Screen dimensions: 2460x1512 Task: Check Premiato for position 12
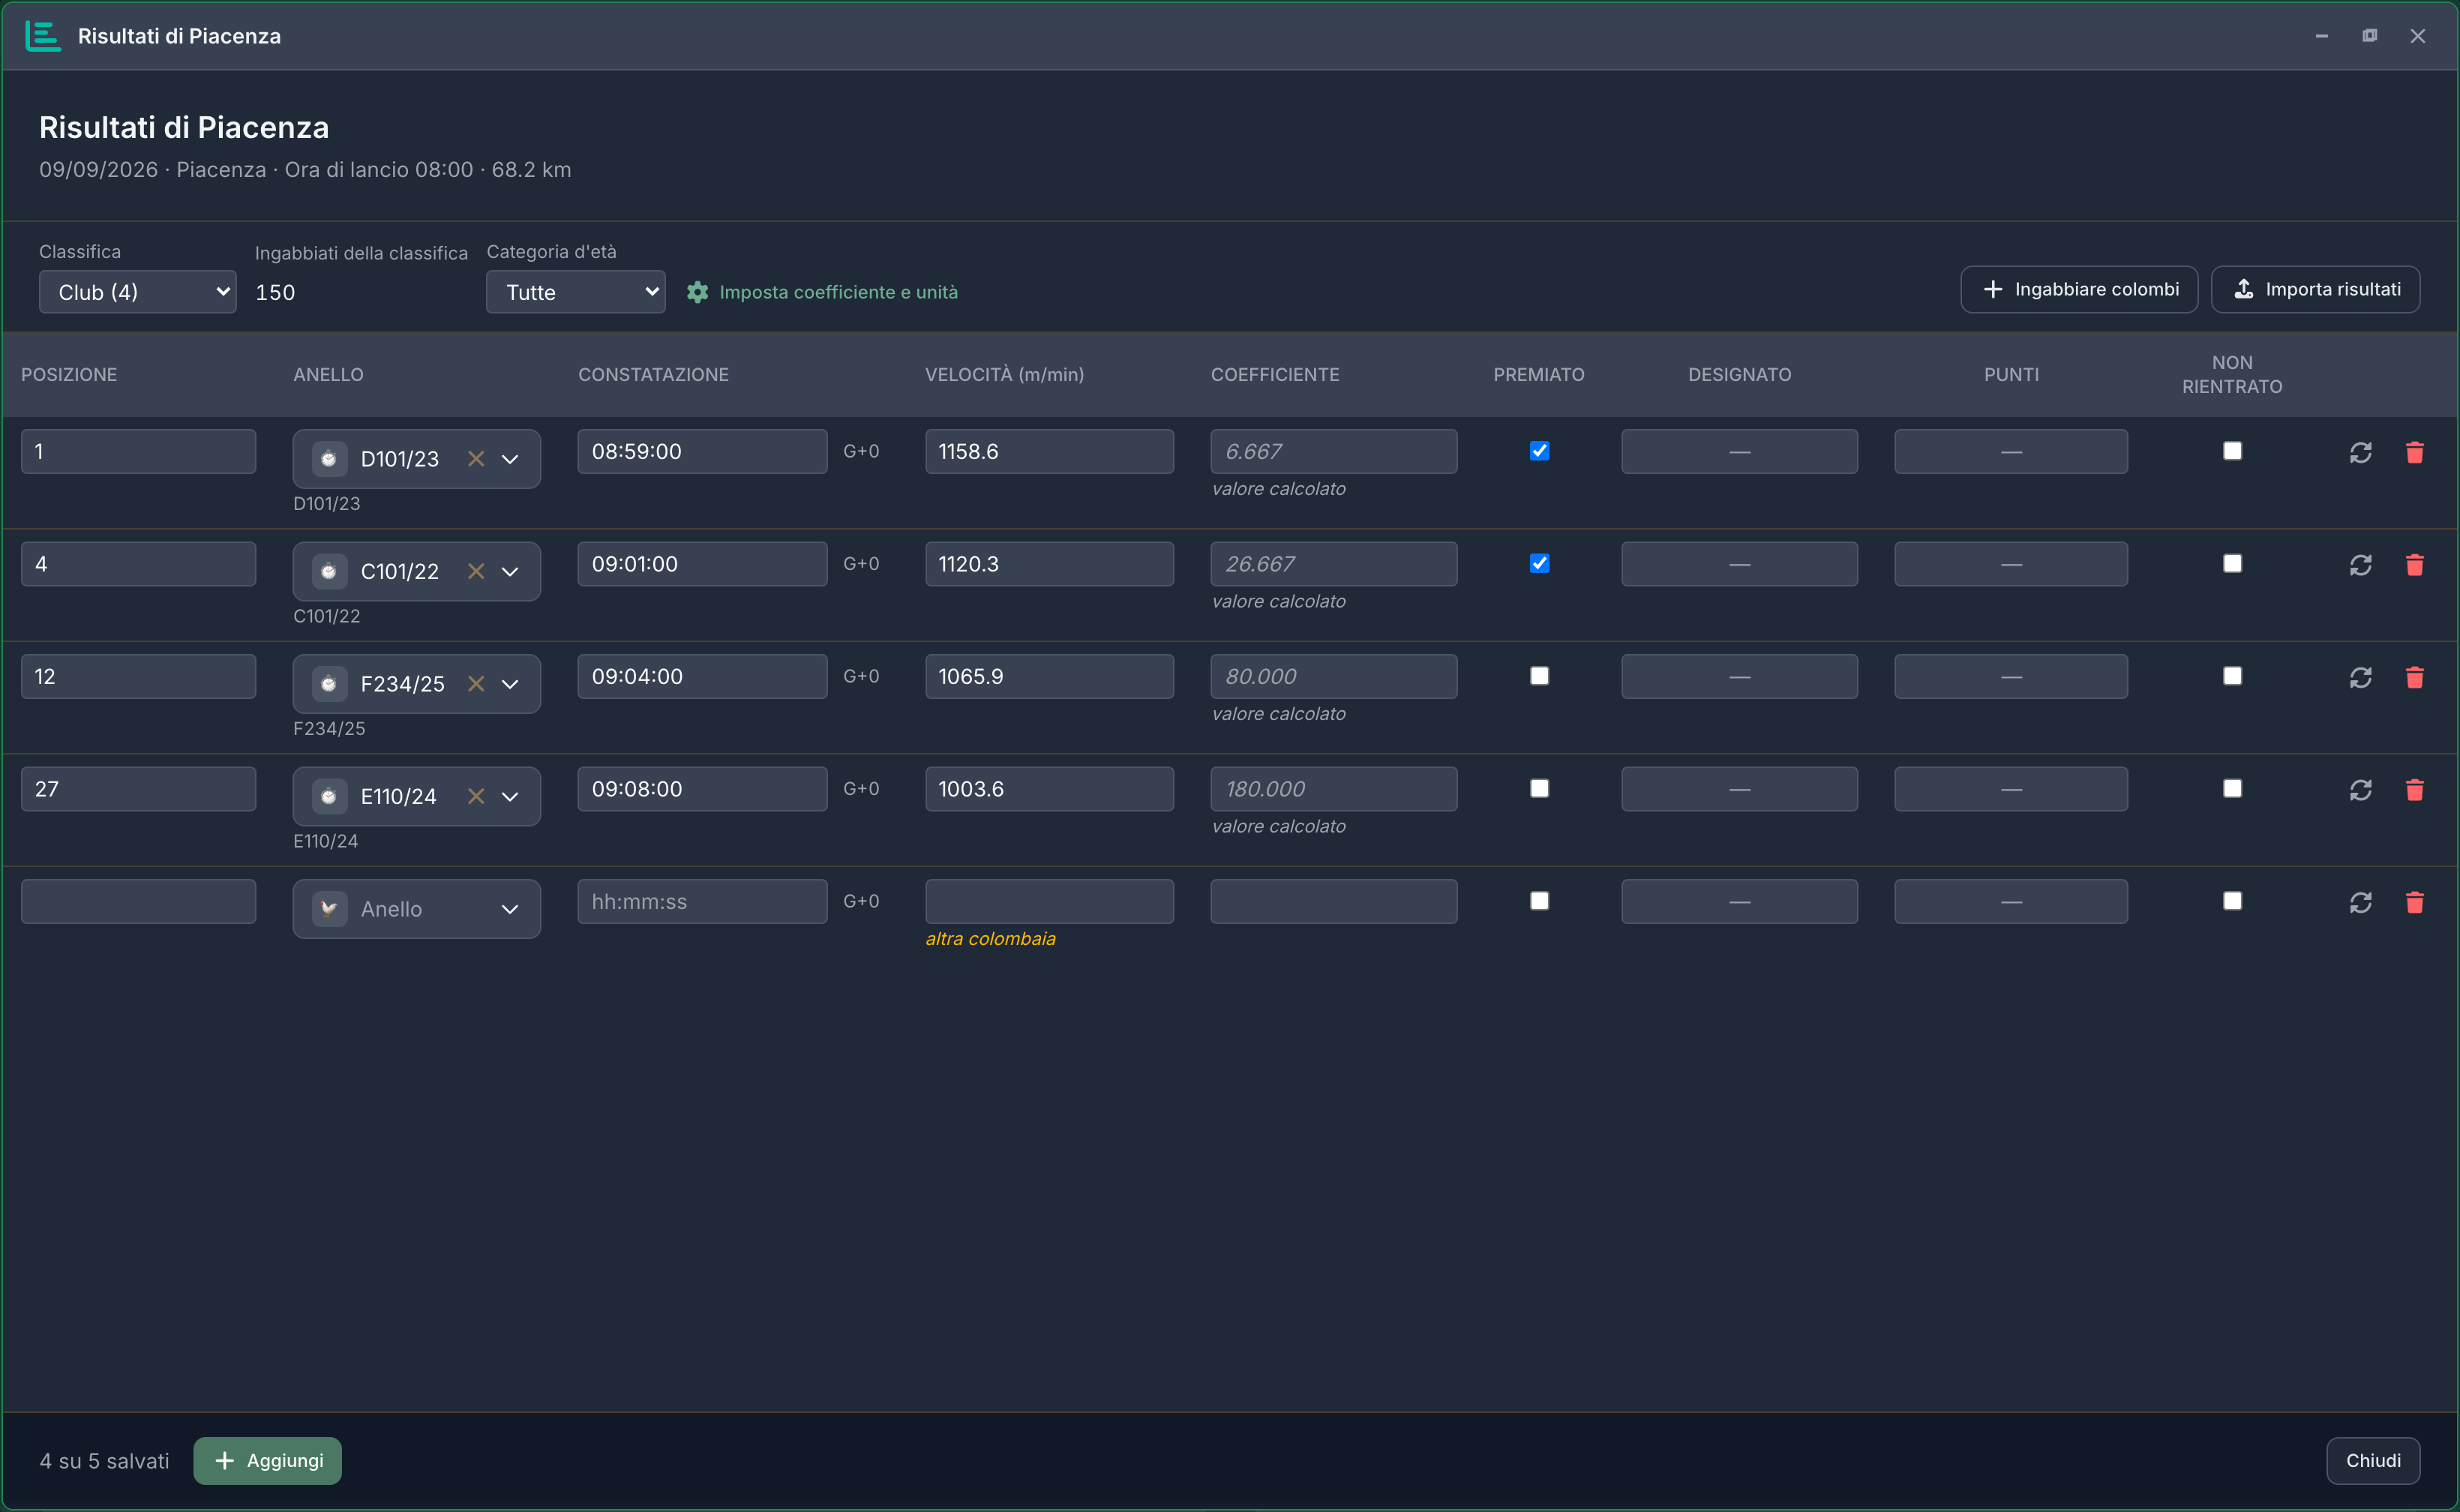pos(1539,676)
